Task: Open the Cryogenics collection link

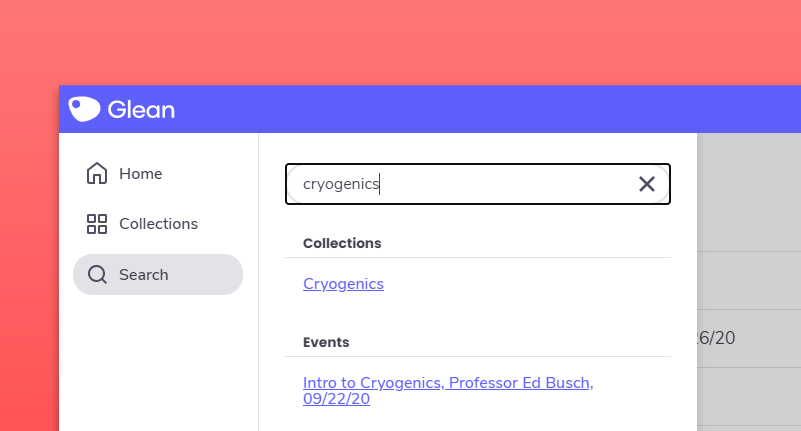Action: tap(343, 284)
